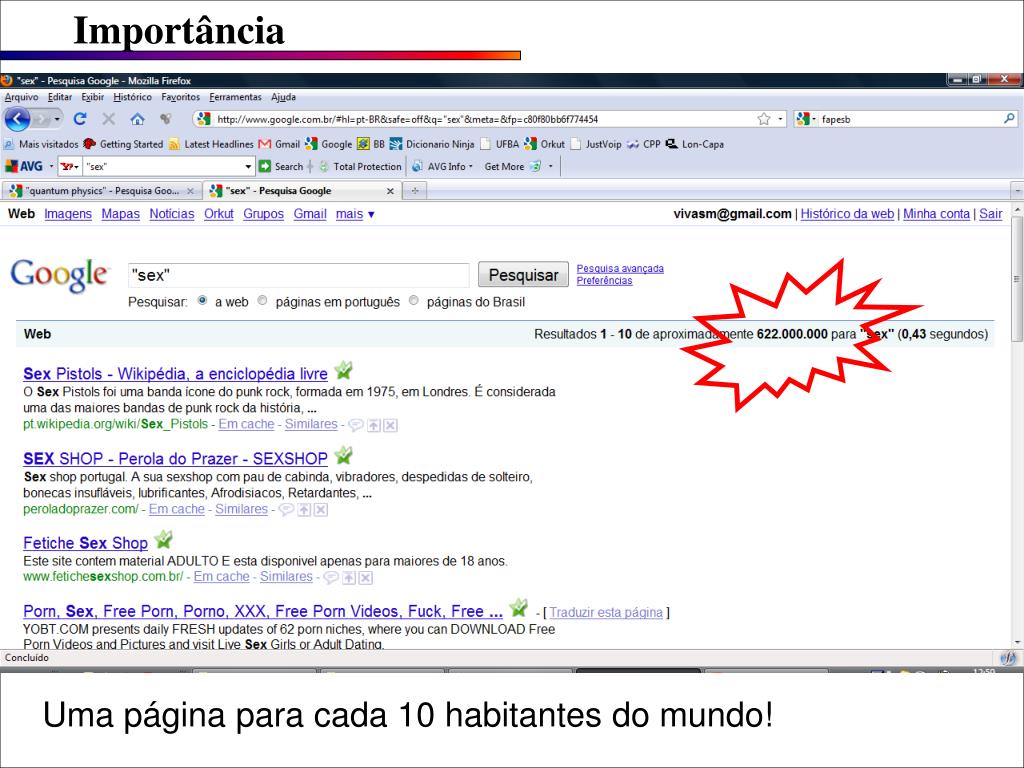
Task: Open the Mais visitados bookmark
Action: [41, 144]
